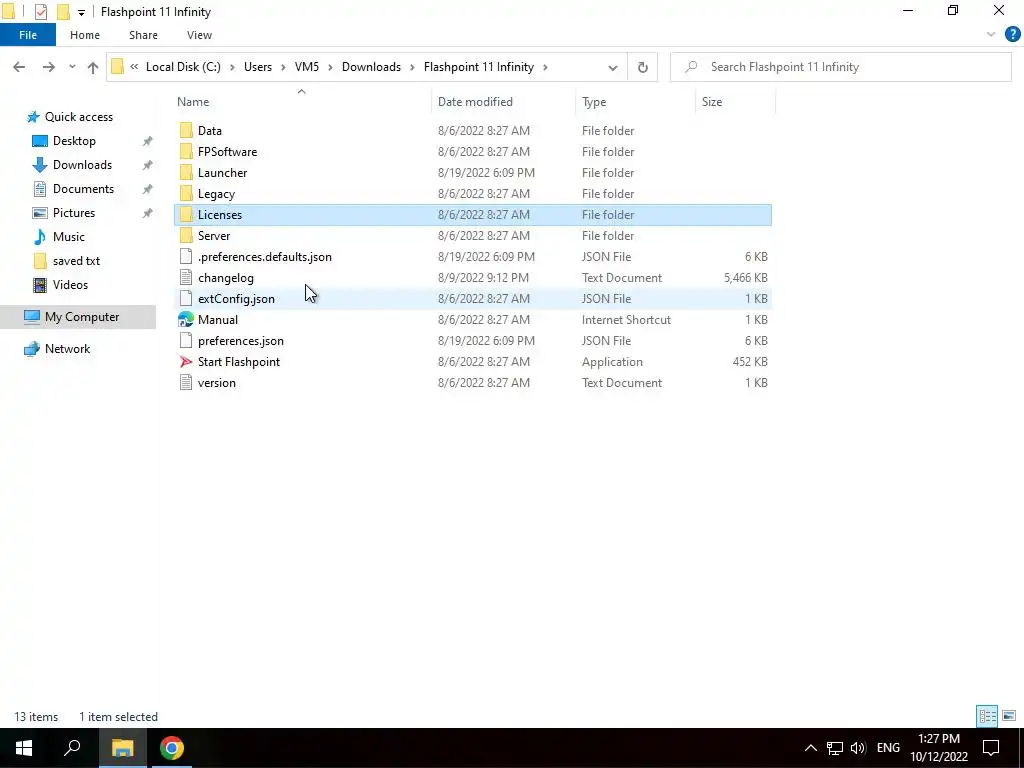Open the network tray icon
The width and height of the screenshot is (1024, 768).
click(835, 748)
